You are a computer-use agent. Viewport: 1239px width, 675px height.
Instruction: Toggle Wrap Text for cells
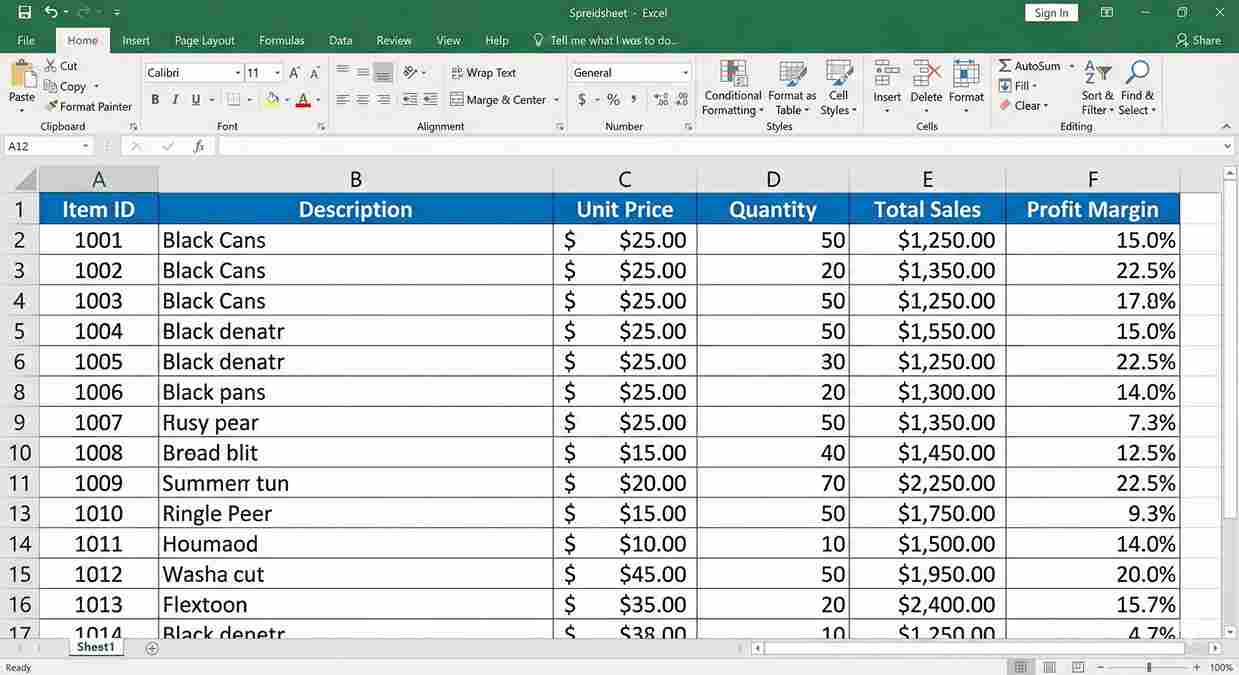[x=483, y=73]
